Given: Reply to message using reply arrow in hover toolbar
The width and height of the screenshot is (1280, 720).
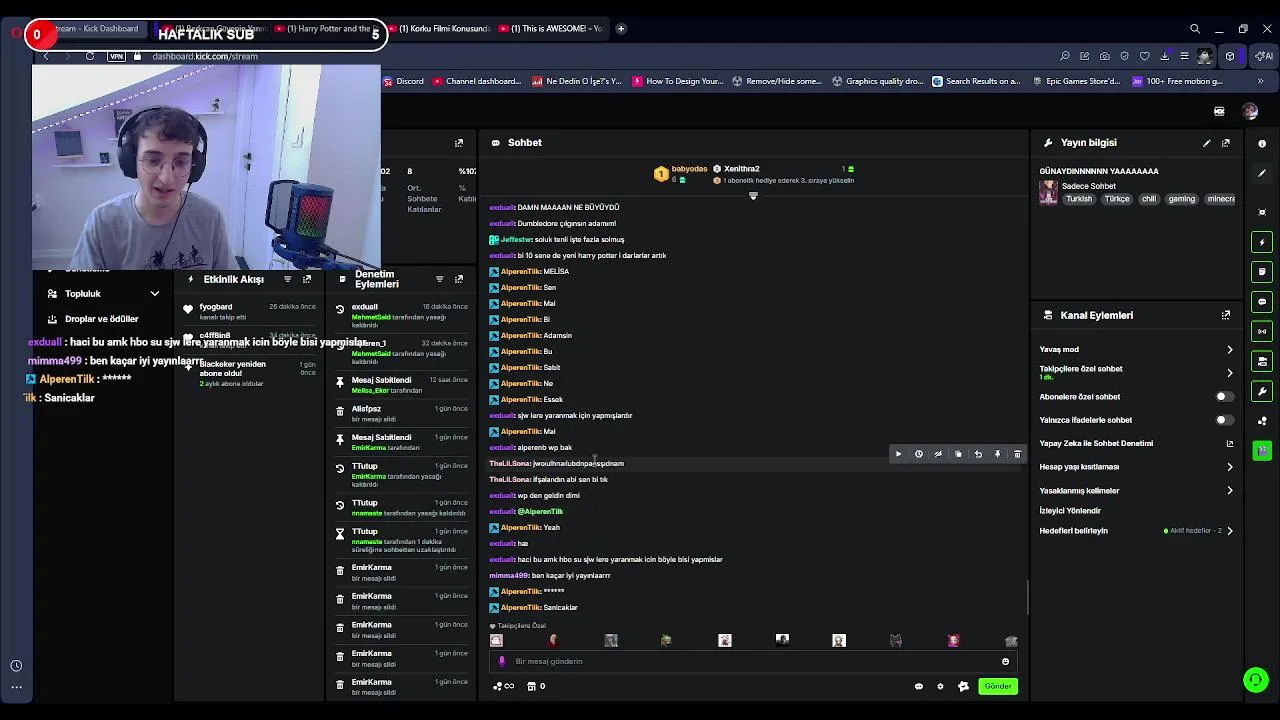Looking at the screenshot, I should tap(978, 454).
